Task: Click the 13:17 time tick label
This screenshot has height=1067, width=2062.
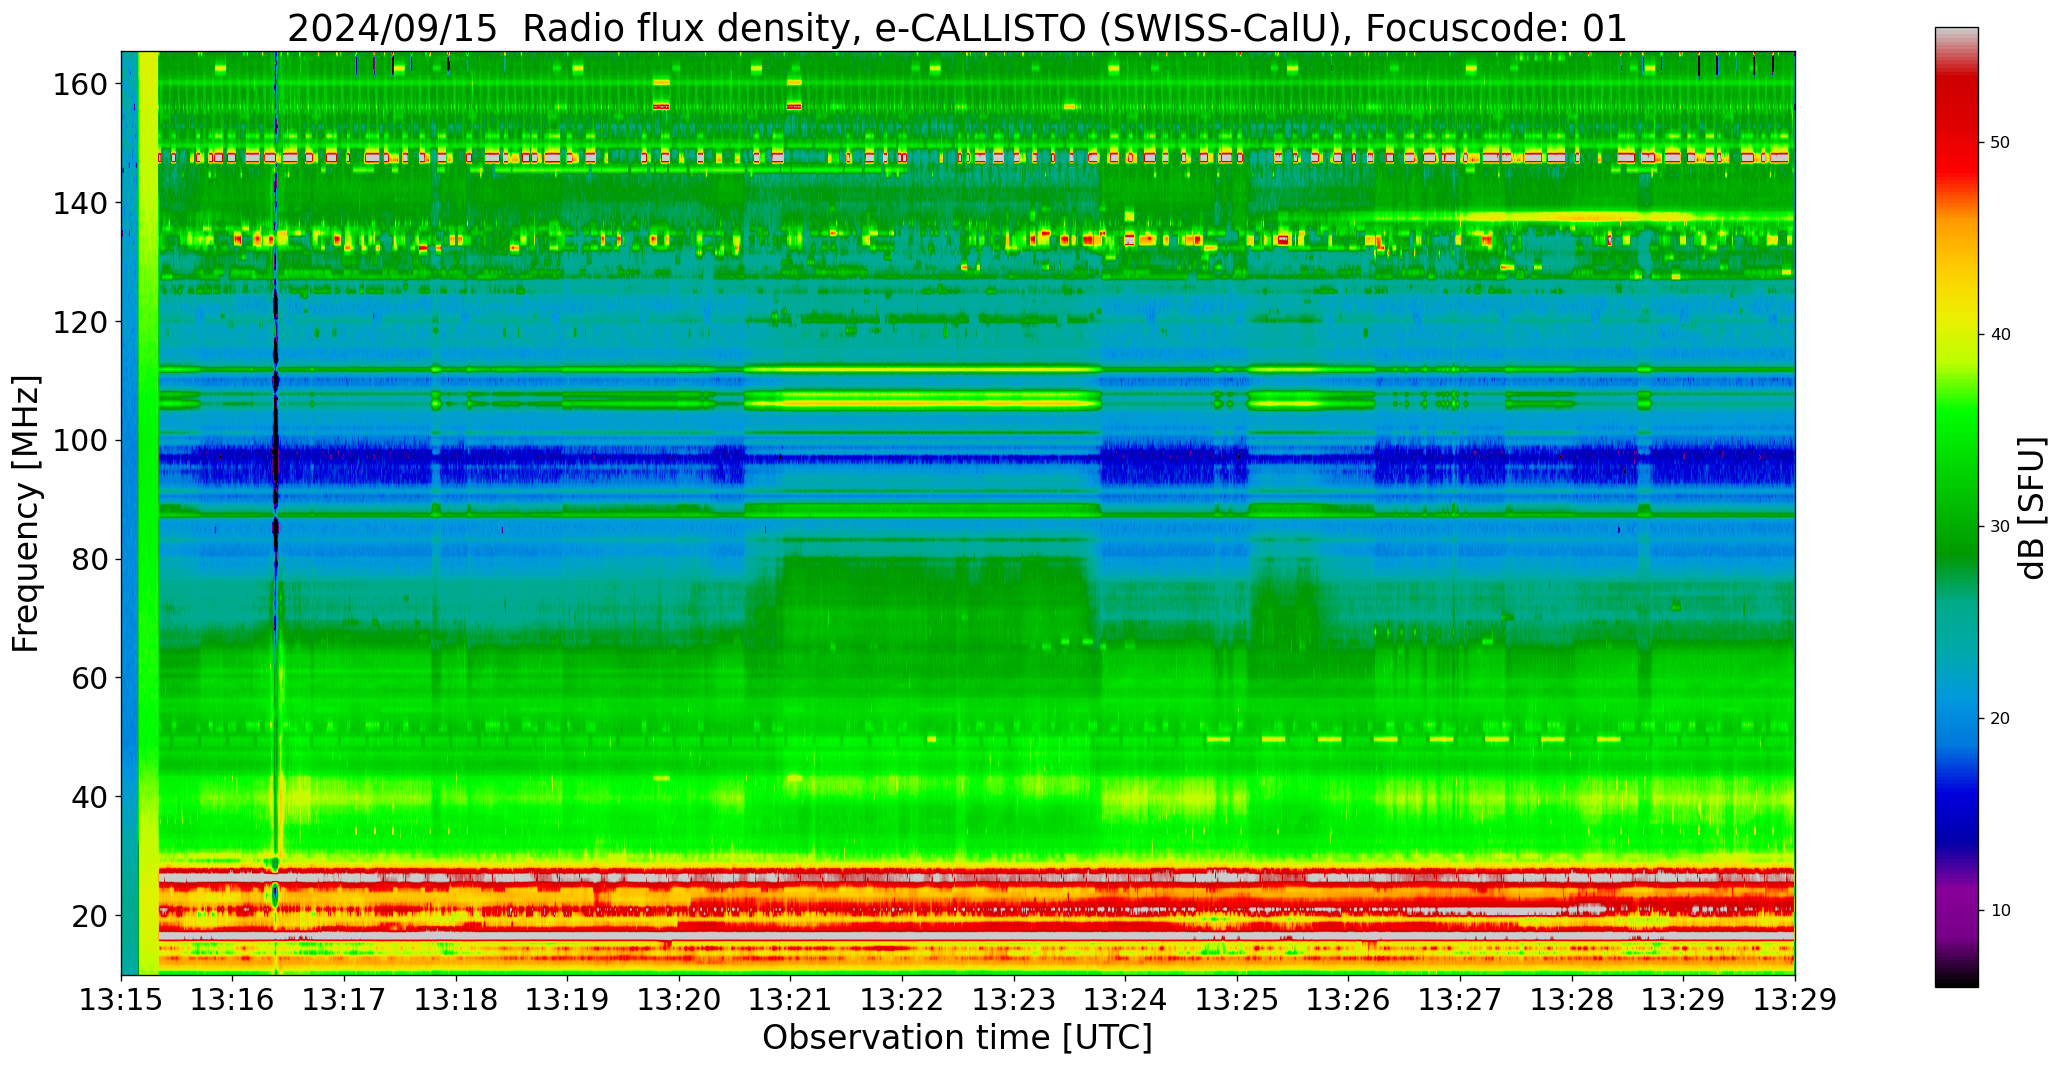Action: pyautogui.click(x=345, y=1000)
